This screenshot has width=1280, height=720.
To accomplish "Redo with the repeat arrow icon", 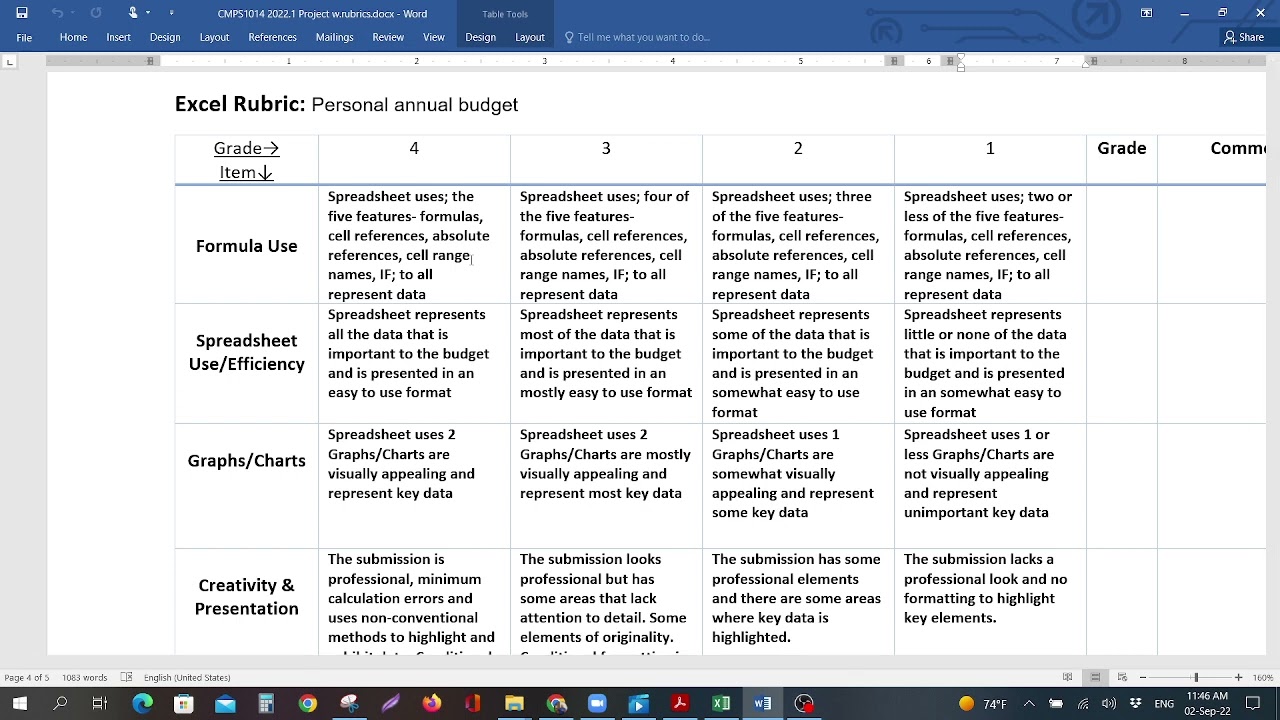I will coord(96,13).
